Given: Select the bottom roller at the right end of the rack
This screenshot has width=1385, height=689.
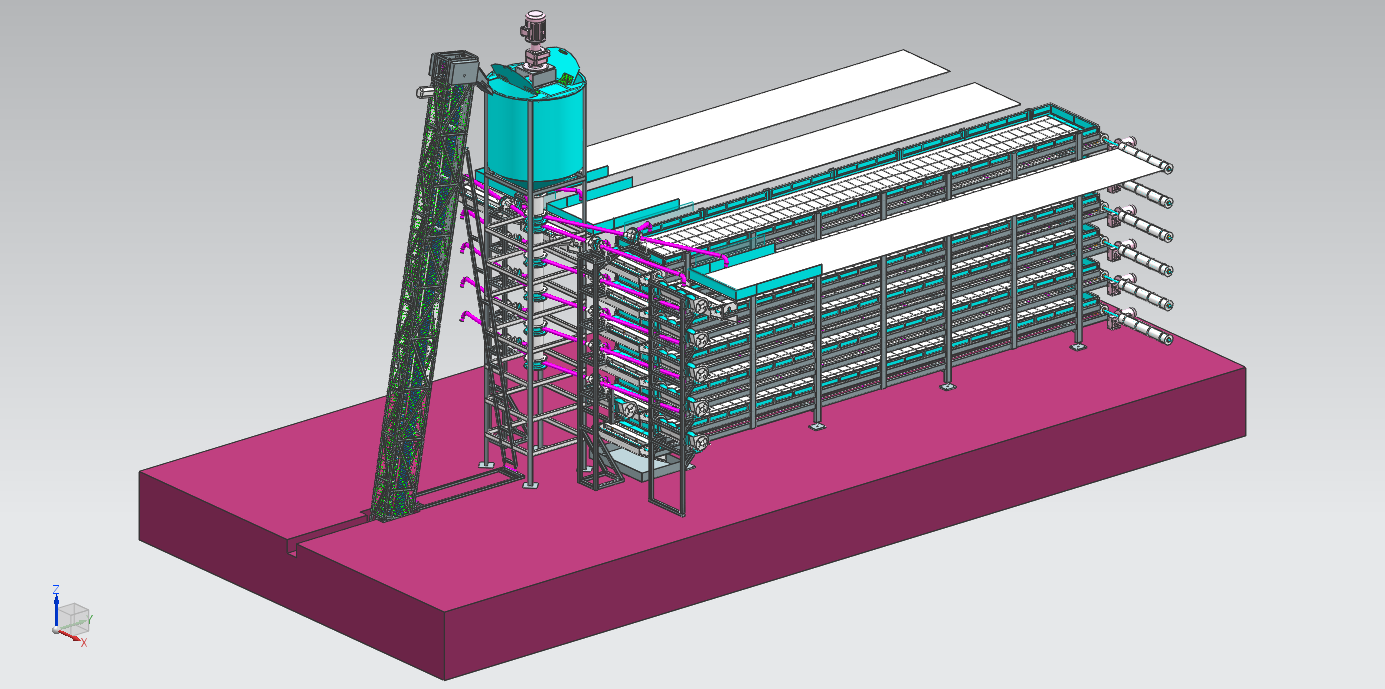Looking at the screenshot, I should (1145, 328).
